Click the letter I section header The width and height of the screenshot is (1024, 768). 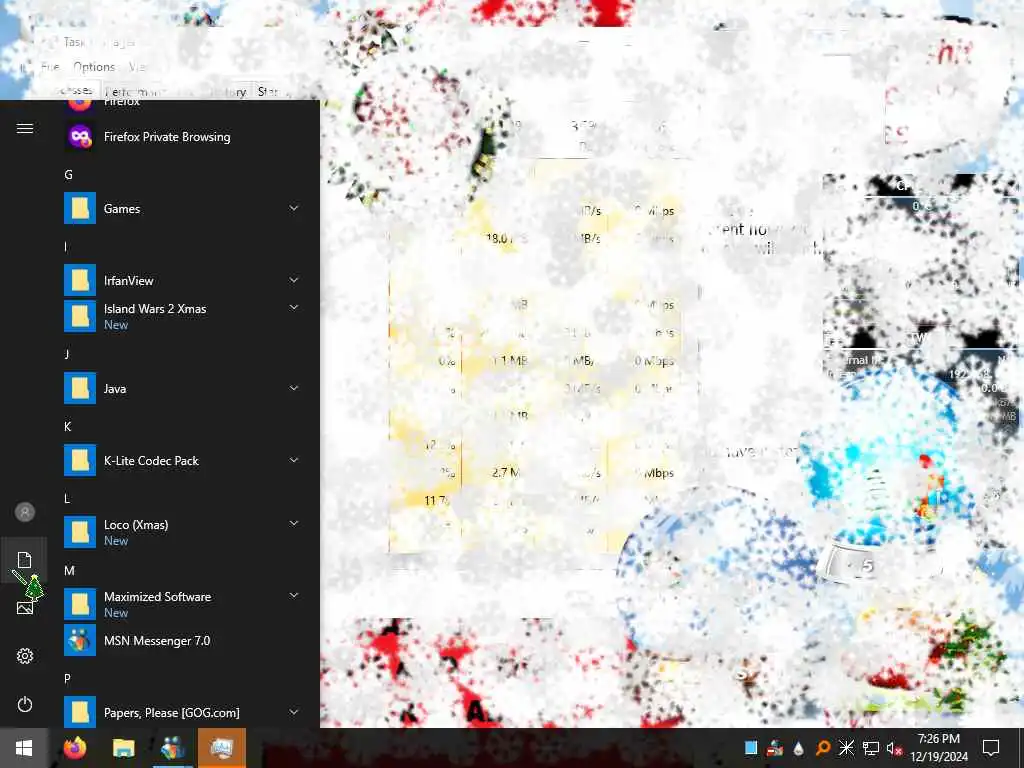click(65, 246)
